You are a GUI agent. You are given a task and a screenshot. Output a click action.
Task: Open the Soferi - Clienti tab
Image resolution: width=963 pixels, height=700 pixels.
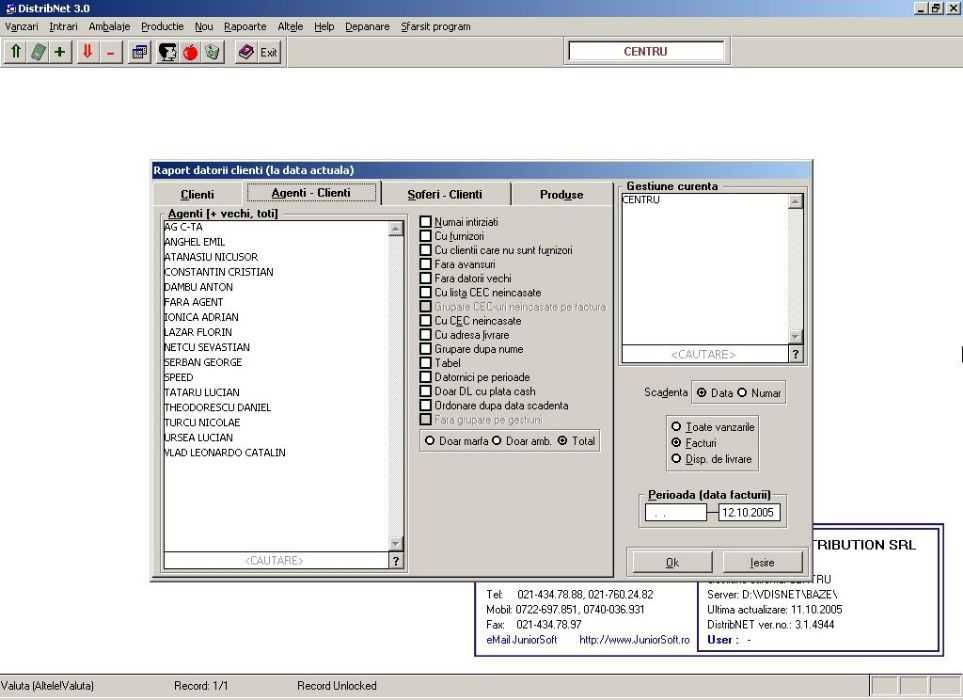(445, 194)
